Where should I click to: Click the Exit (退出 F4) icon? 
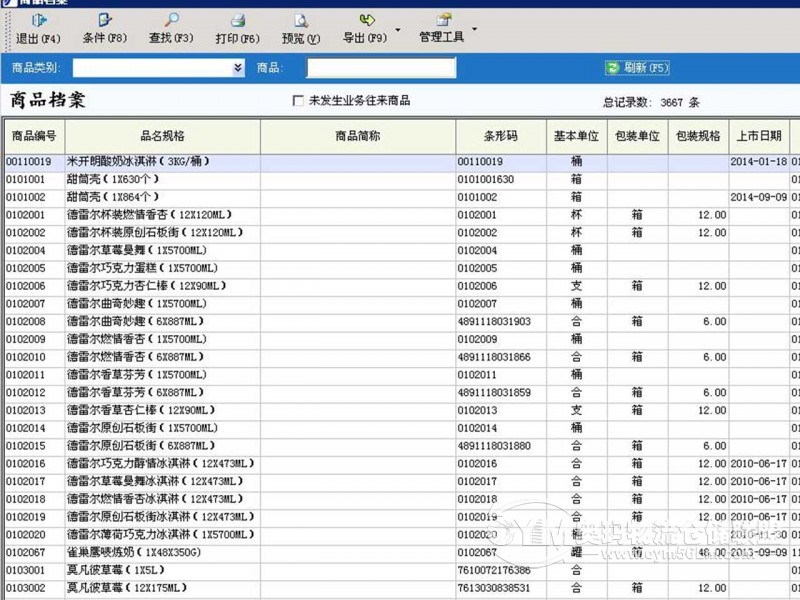coord(39,20)
